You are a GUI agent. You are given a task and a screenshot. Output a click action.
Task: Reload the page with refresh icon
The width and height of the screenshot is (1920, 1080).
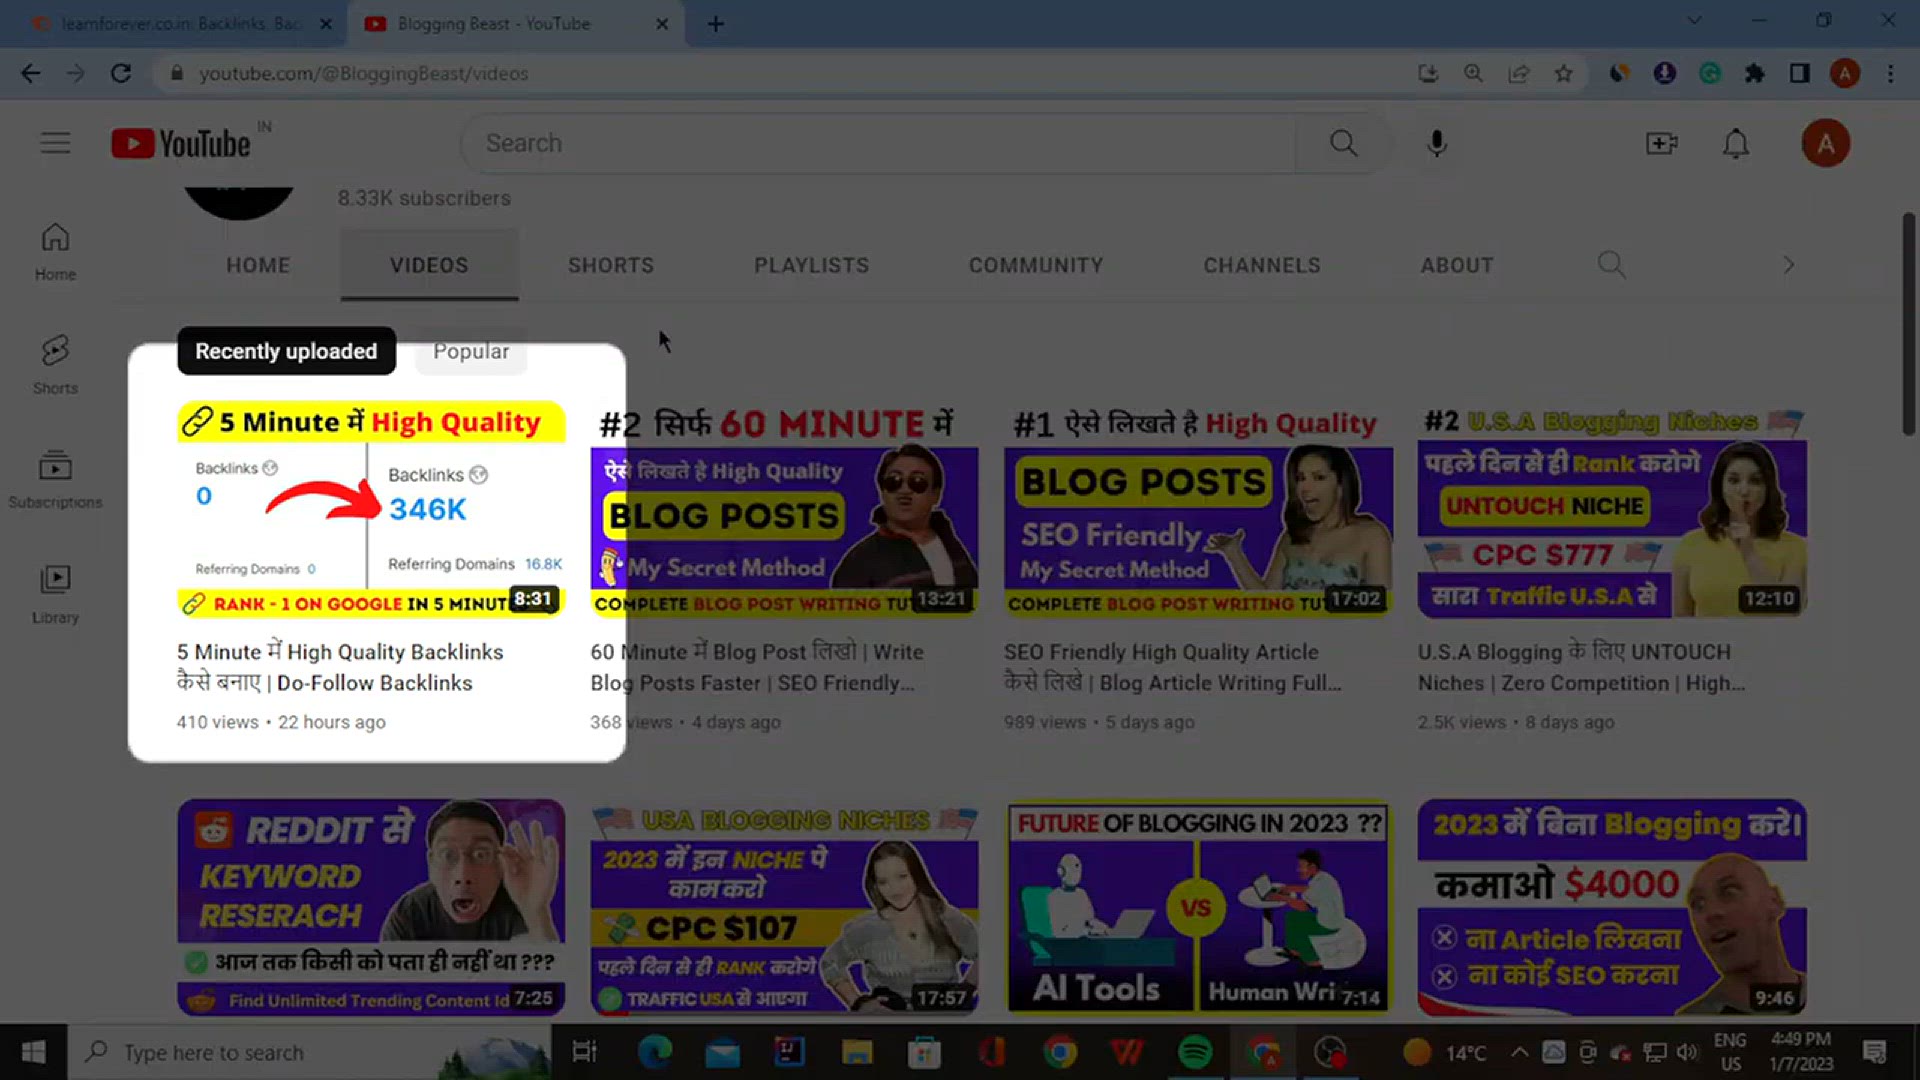[121, 73]
